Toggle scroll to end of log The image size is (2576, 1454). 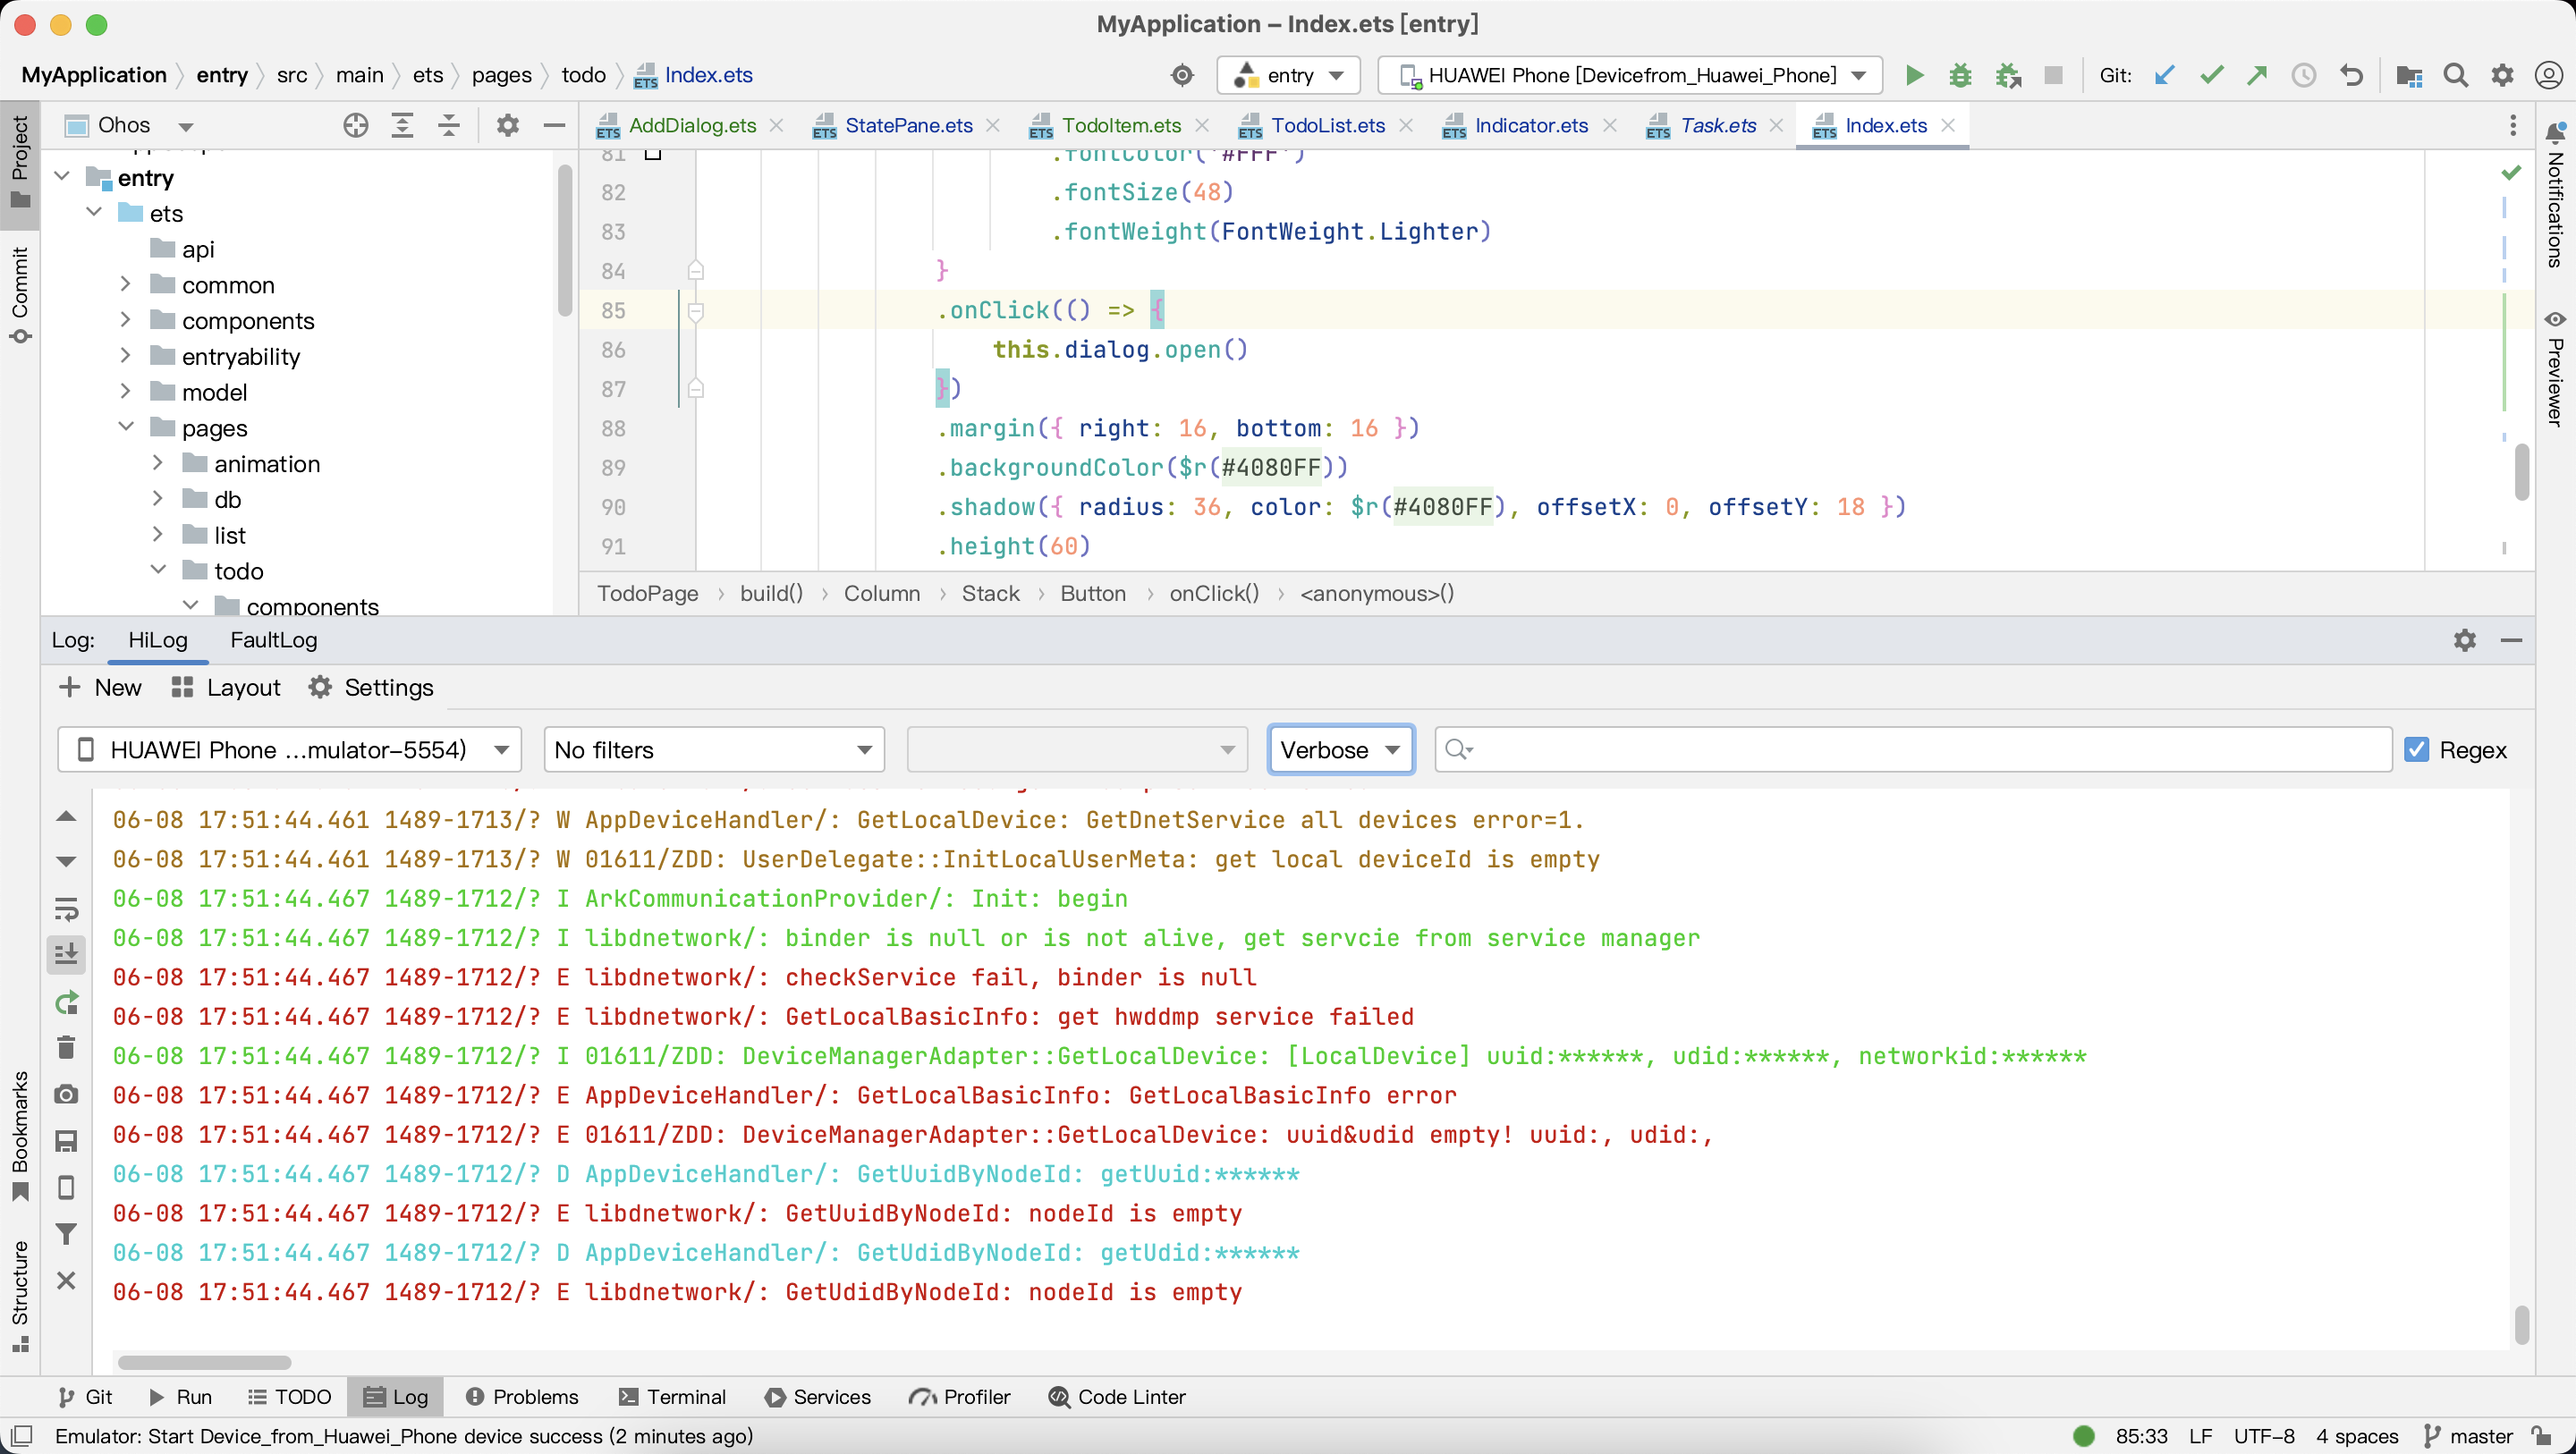point(66,955)
